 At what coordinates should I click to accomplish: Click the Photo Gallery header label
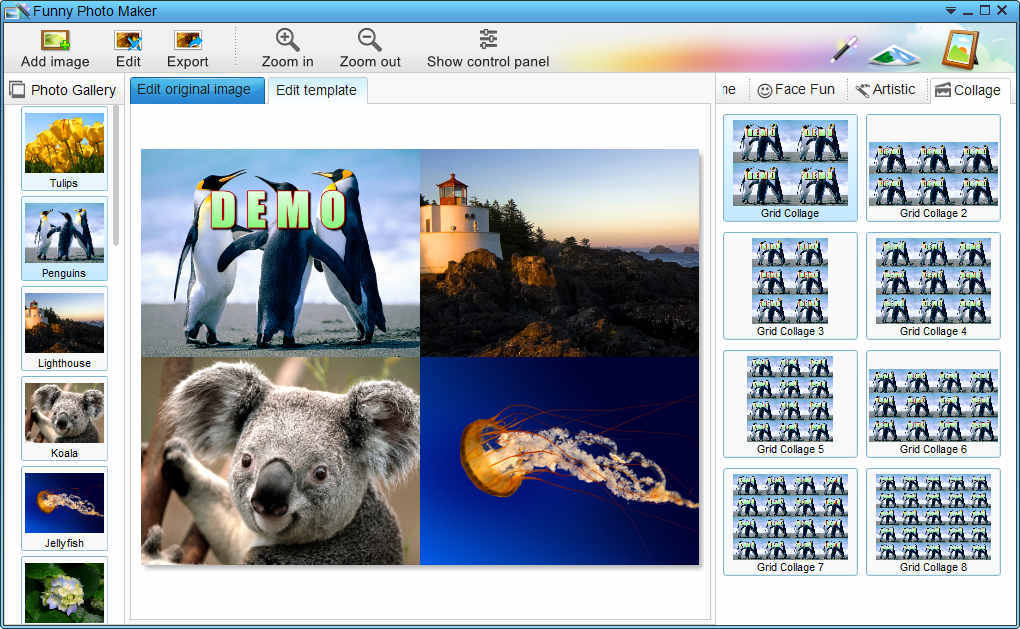click(x=74, y=90)
